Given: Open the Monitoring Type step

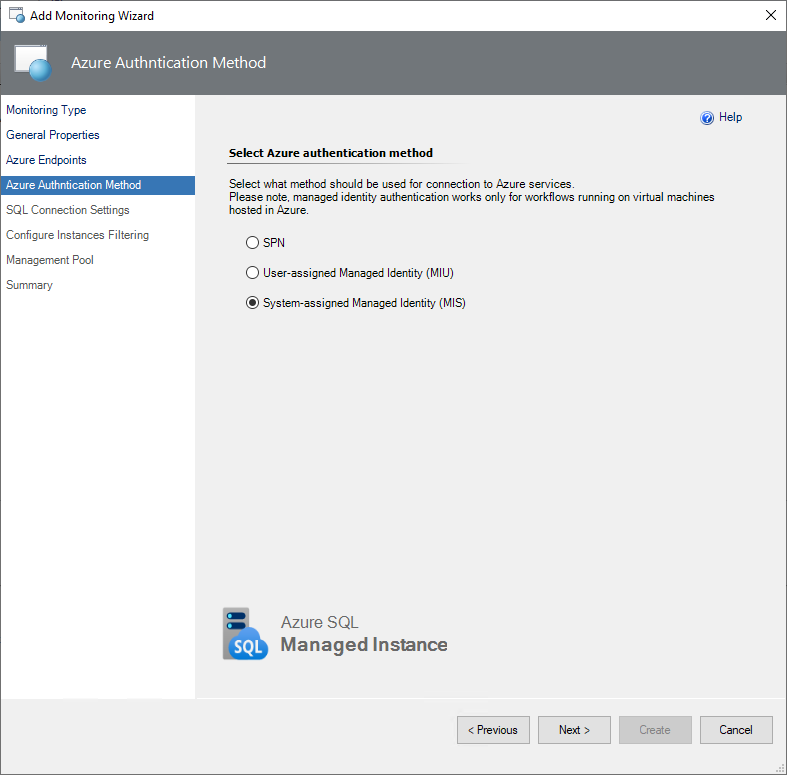Looking at the screenshot, I should pos(46,110).
